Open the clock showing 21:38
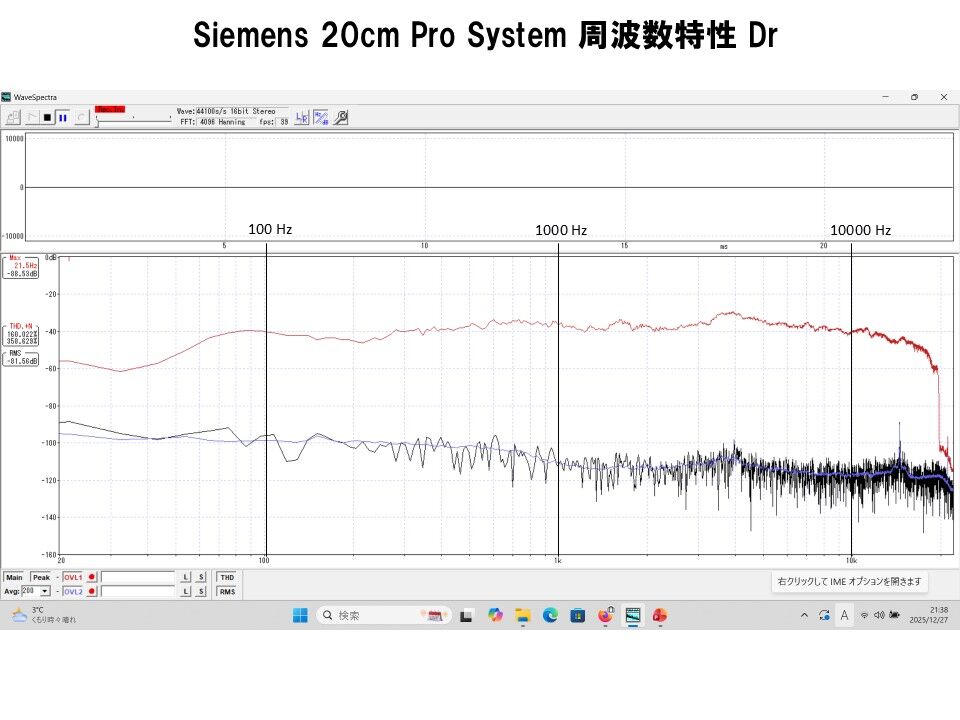This screenshot has width=960, height=720. 929,615
